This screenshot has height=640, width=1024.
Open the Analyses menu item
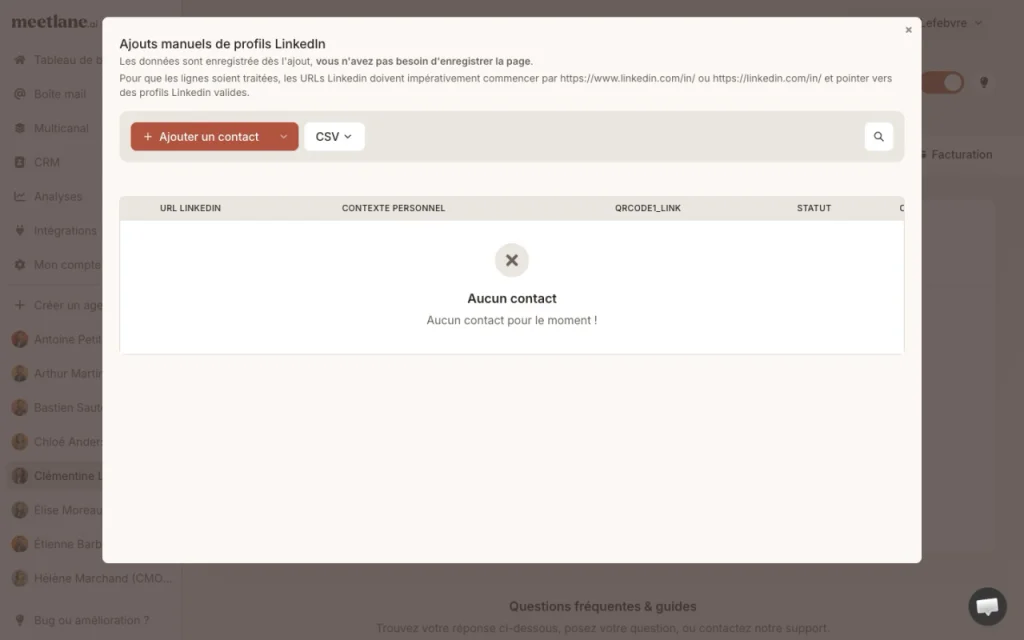pyautogui.click(x=58, y=196)
